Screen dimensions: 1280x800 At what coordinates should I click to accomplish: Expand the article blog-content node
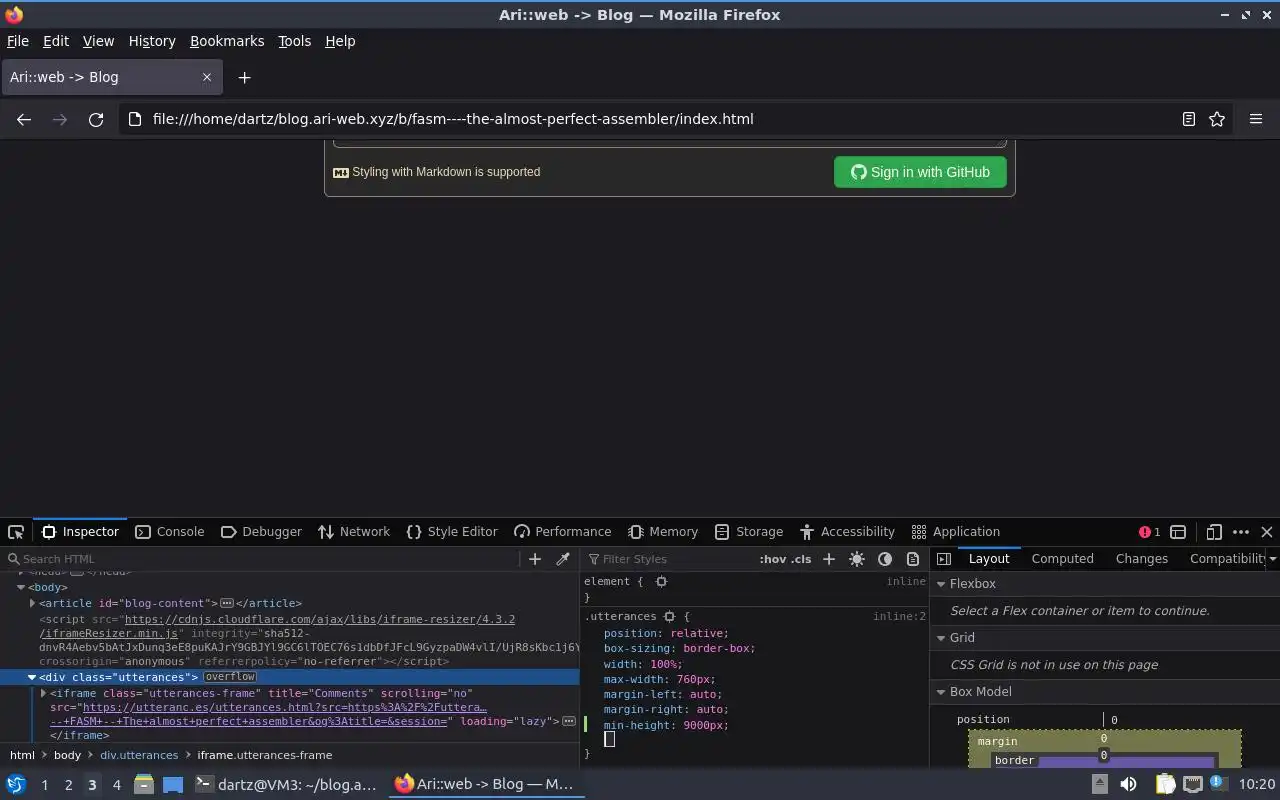click(33, 604)
